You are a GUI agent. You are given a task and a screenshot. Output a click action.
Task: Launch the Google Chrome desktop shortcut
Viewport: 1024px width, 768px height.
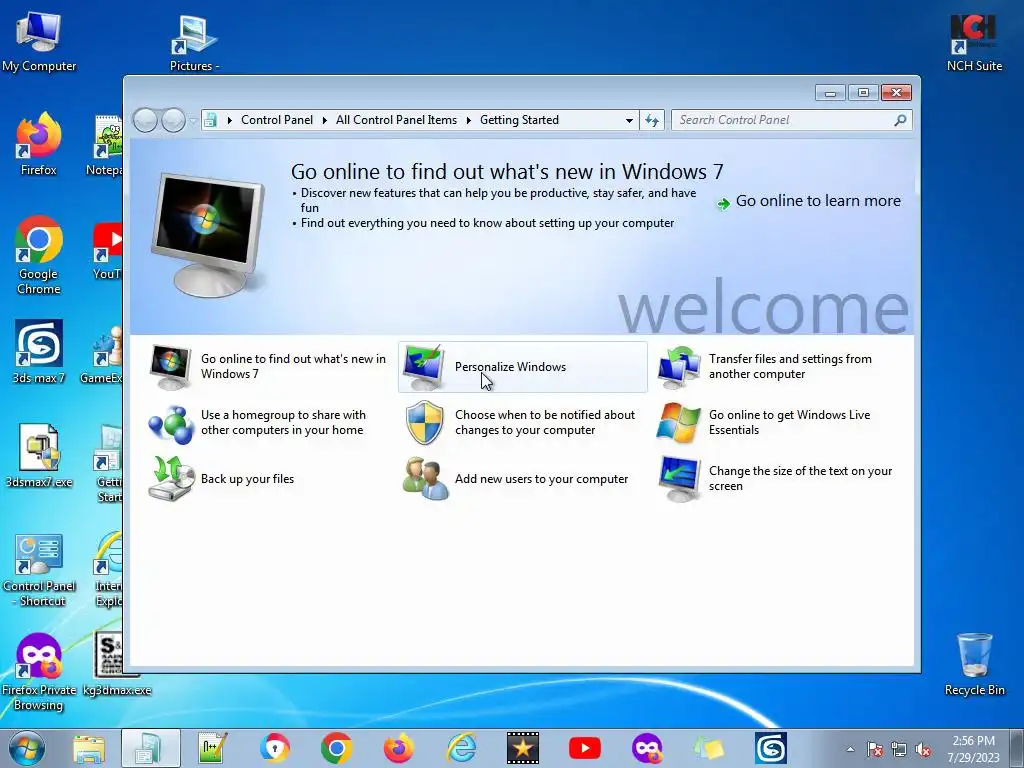pyautogui.click(x=39, y=255)
